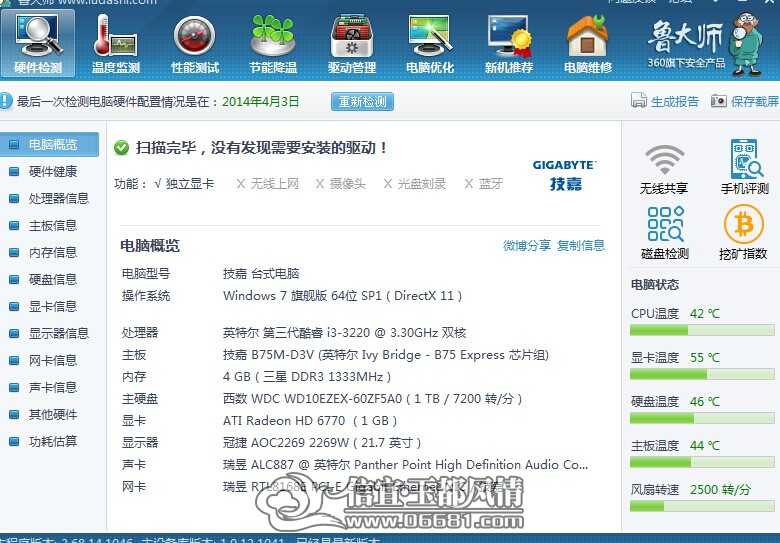Open the 挖矿指数 bitcoin icon
Screen dimensions: 780x543
click(x=743, y=233)
